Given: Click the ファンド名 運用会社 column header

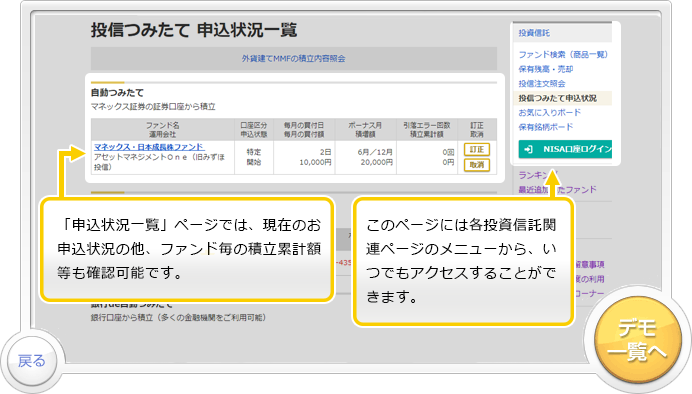Looking at the screenshot, I should tap(162, 129).
